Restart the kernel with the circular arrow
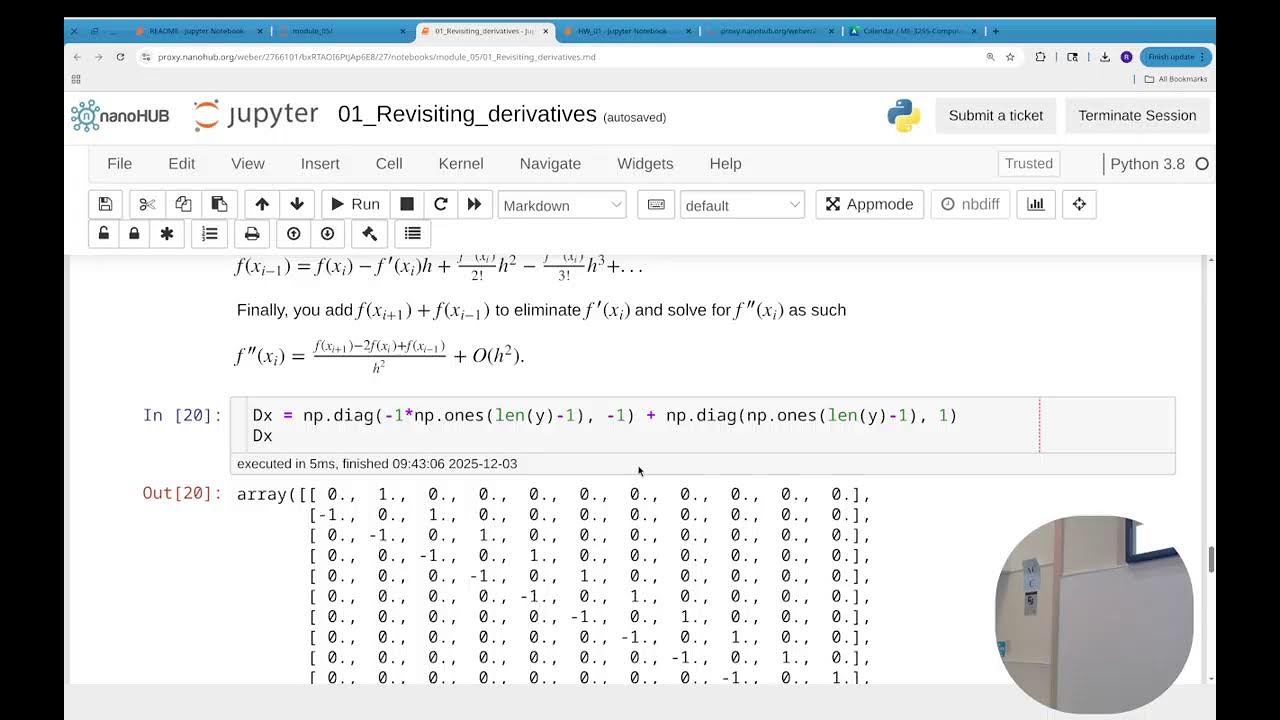Image resolution: width=1280 pixels, height=720 pixels. pyautogui.click(x=440, y=204)
